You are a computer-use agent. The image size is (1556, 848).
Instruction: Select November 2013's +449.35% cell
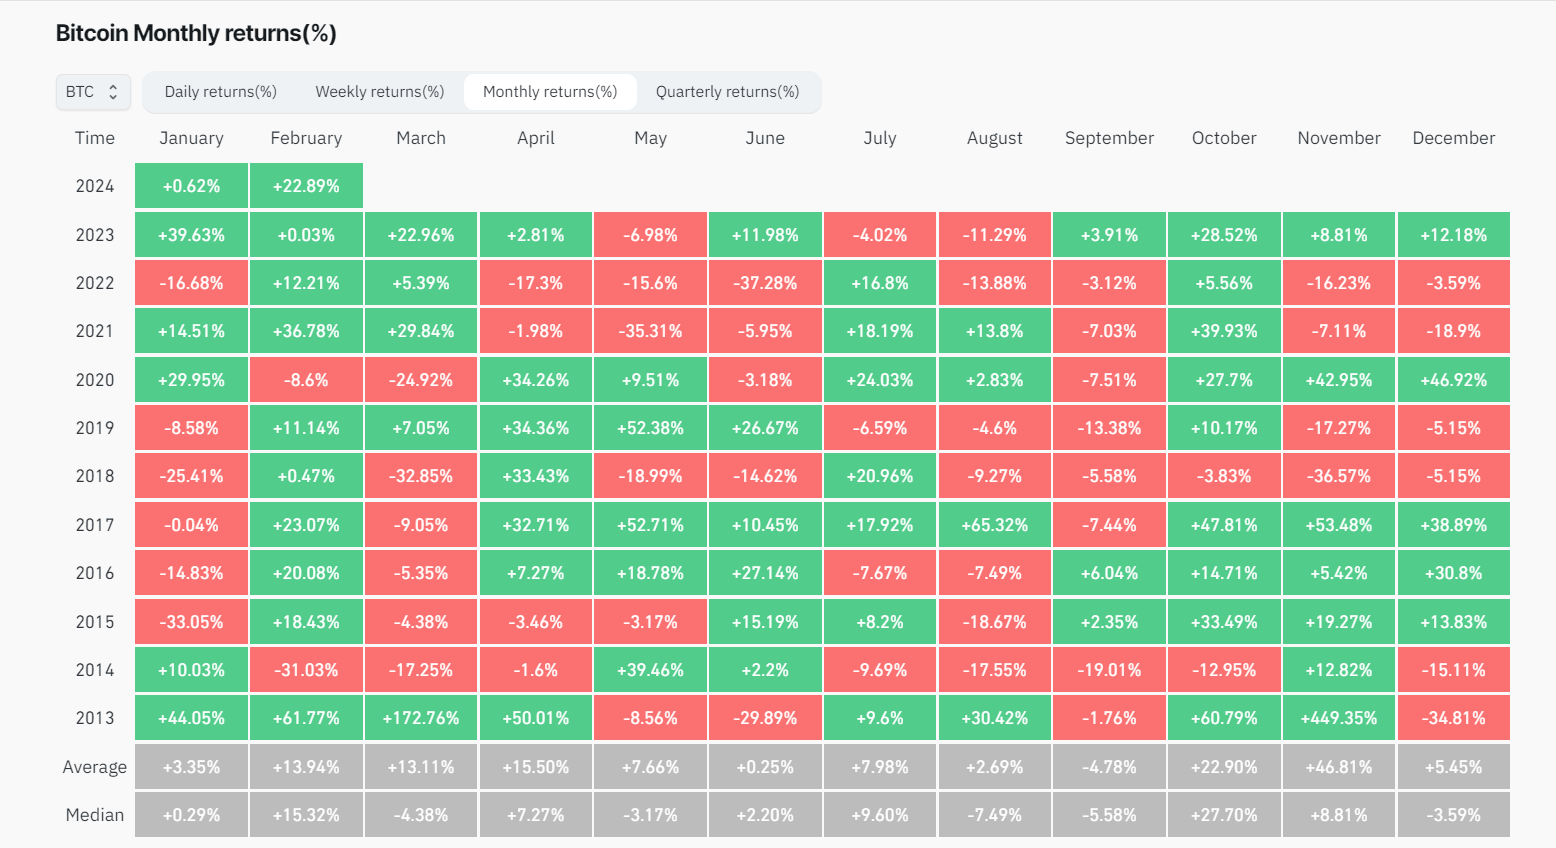tap(1338, 717)
